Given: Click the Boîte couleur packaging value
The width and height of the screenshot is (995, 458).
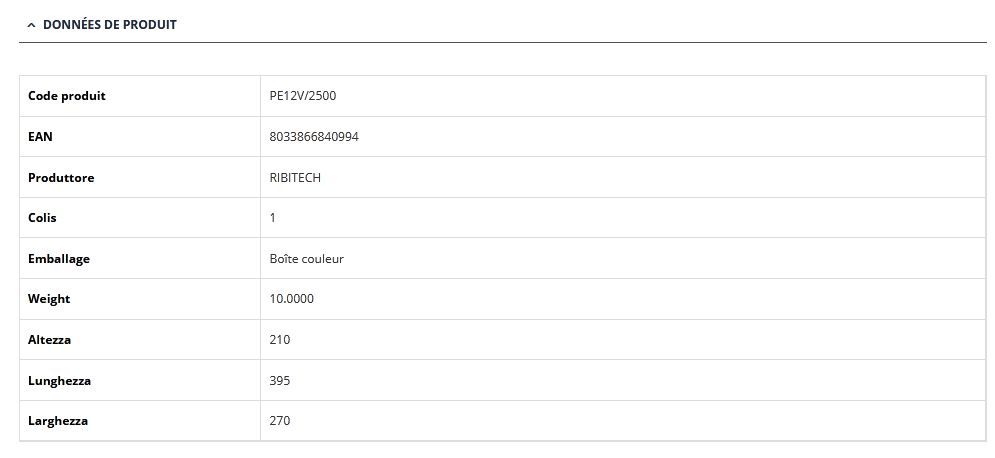Looking at the screenshot, I should 307,259.
